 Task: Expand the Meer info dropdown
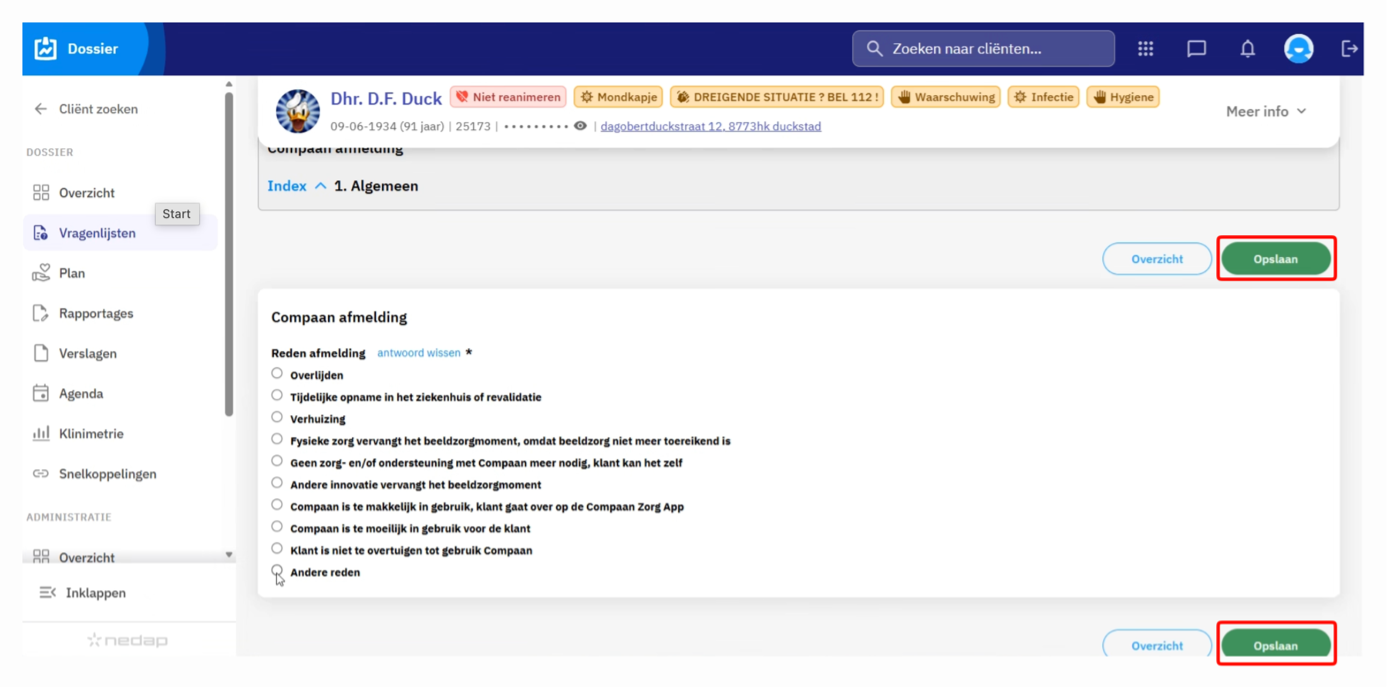(x=1266, y=111)
